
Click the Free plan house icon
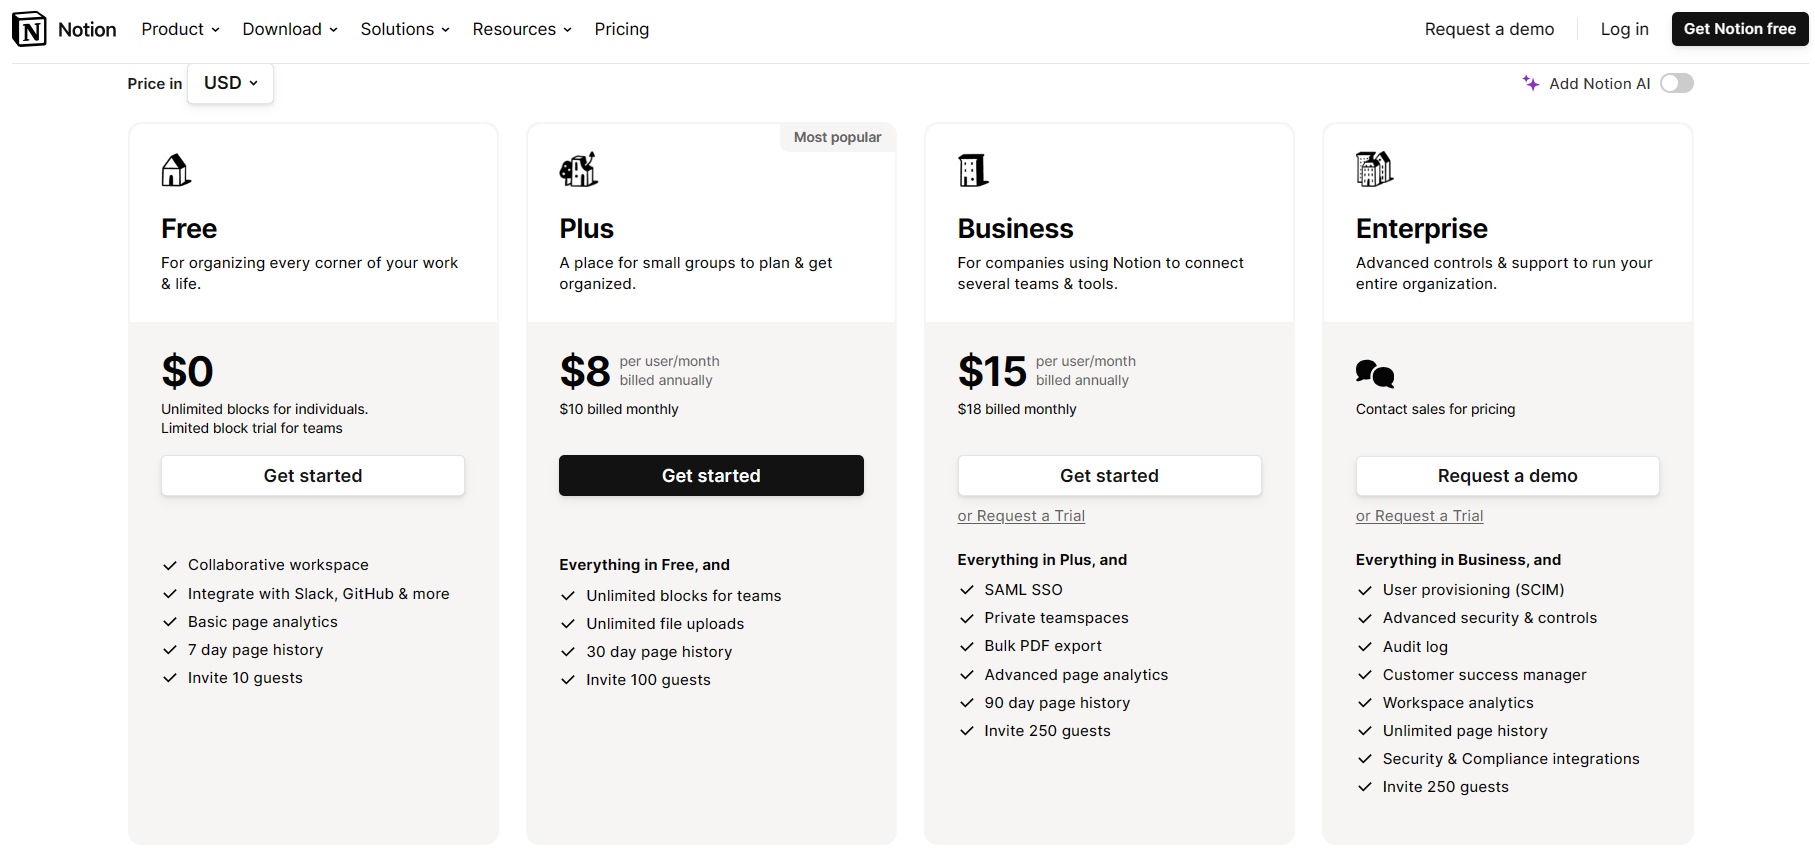pyautogui.click(x=176, y=171)
